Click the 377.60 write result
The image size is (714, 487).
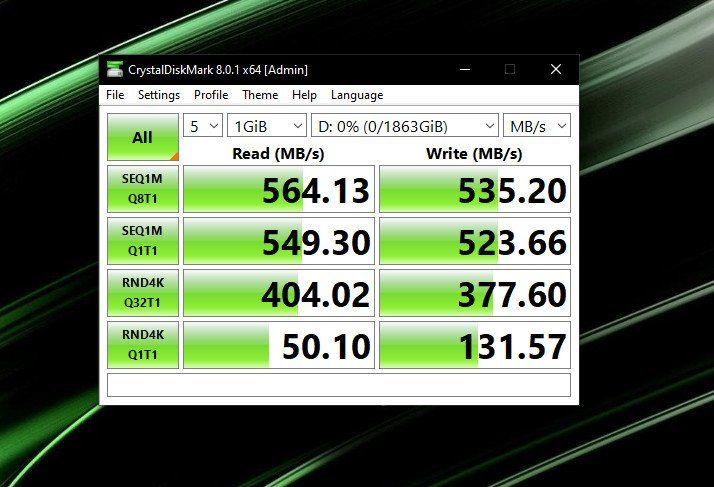coord(474,293)
